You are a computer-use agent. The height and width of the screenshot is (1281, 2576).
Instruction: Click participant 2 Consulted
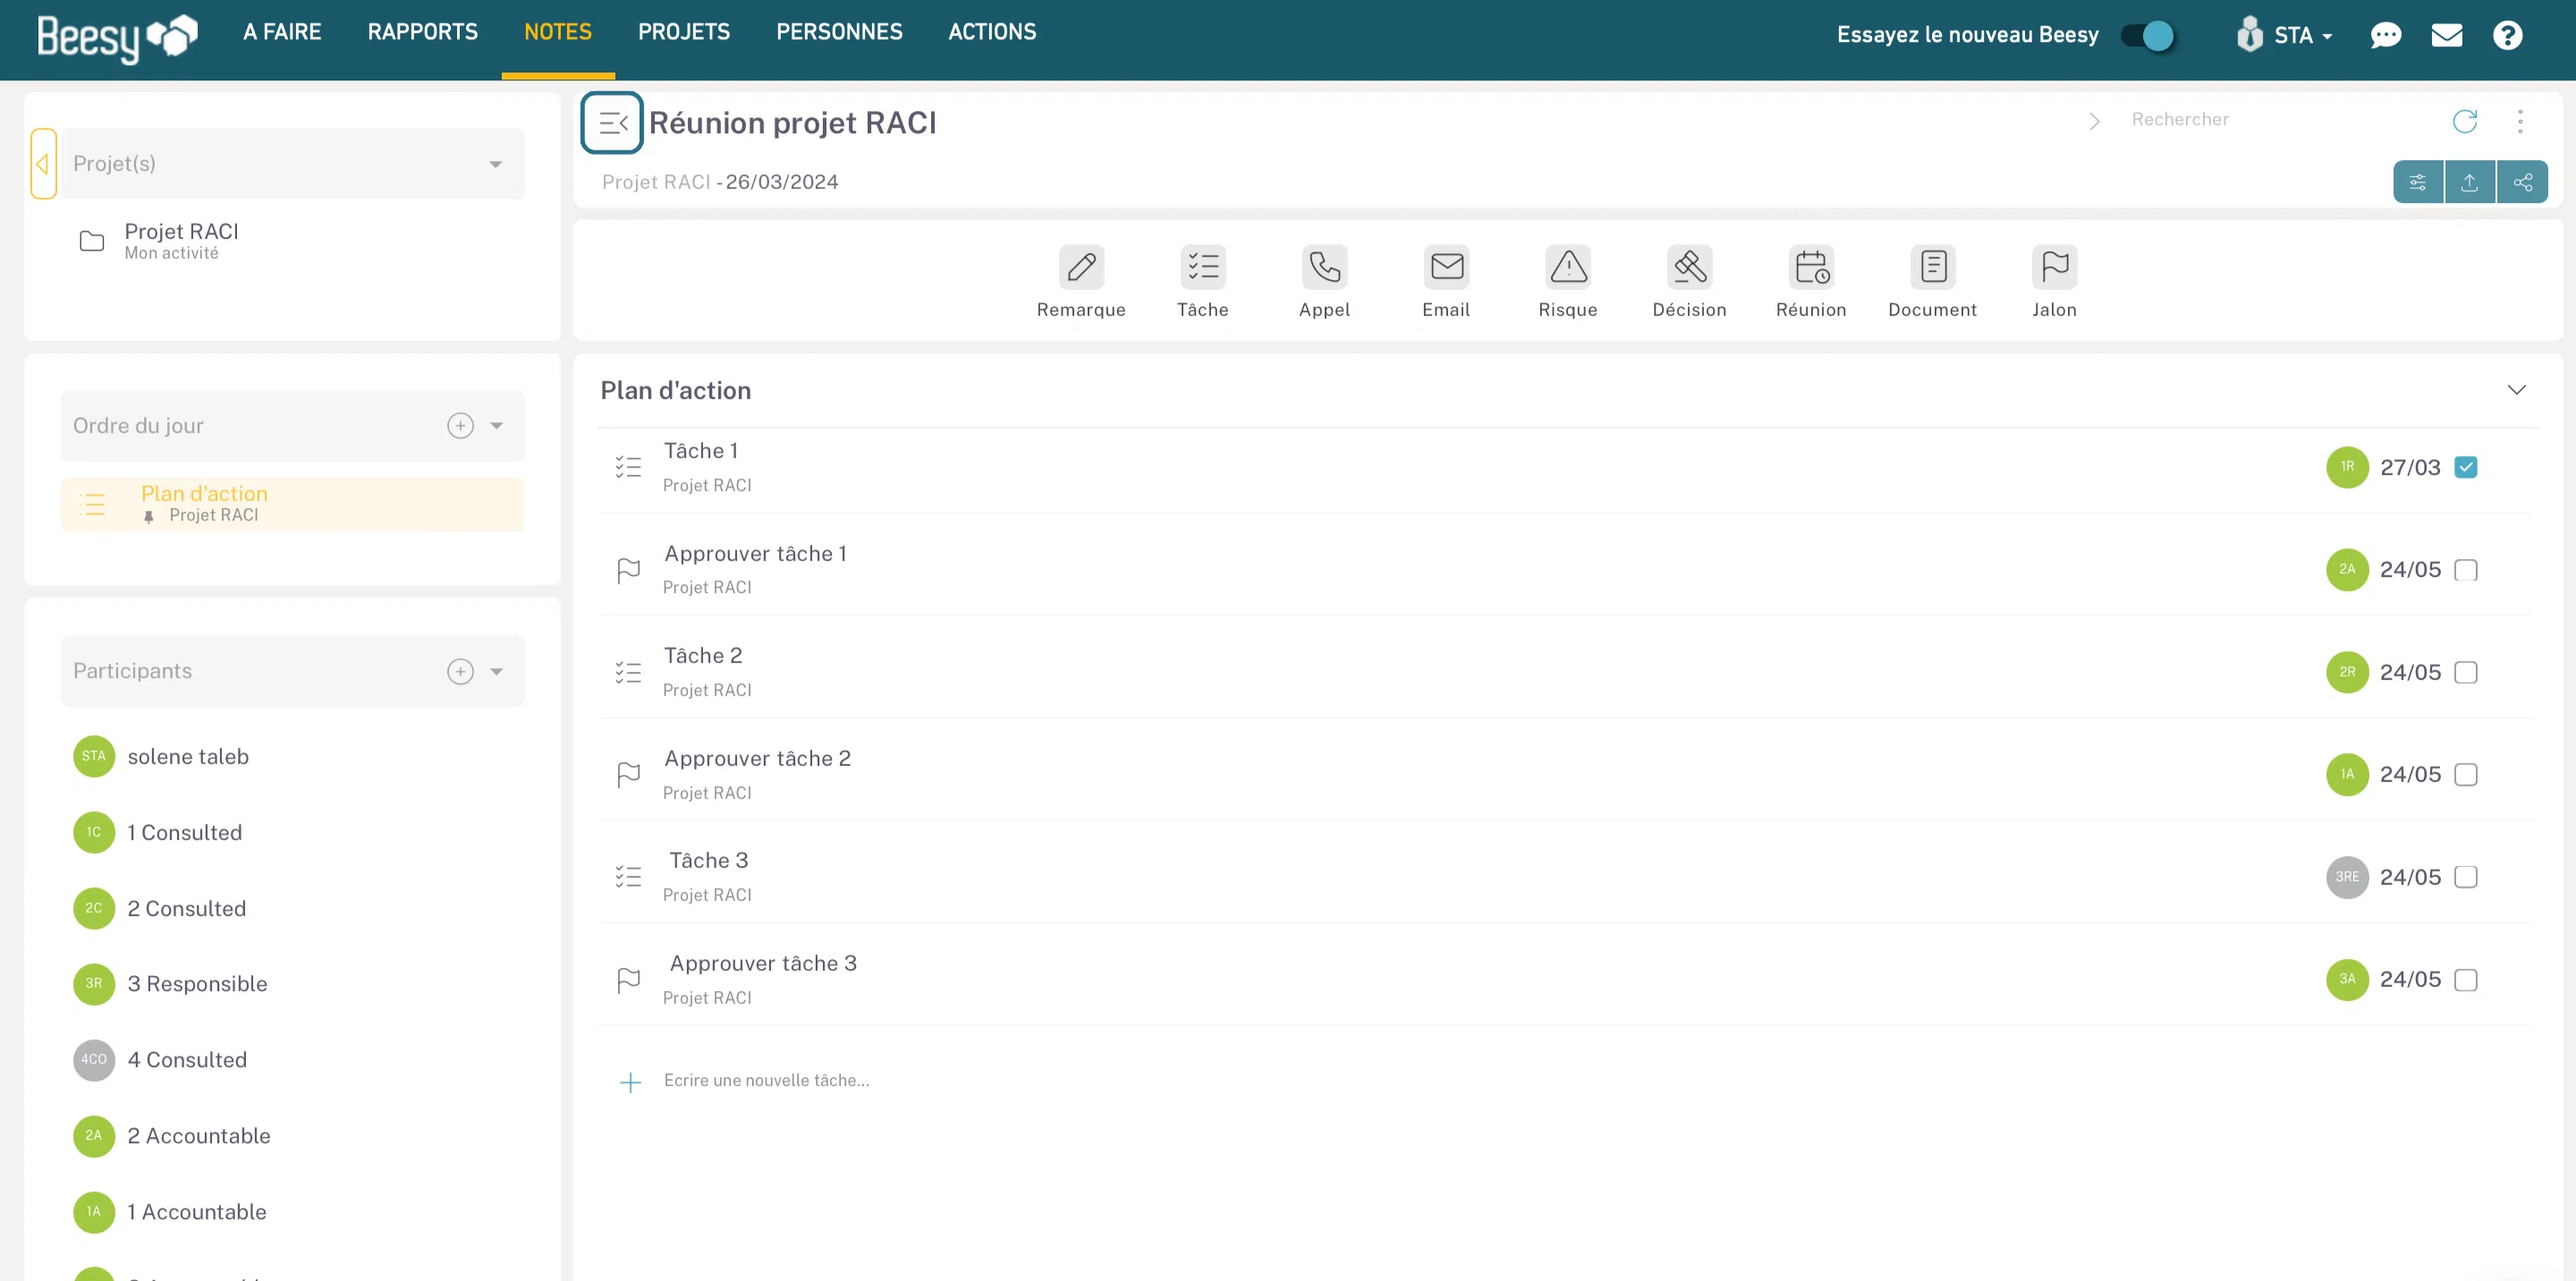pos(159,908)
